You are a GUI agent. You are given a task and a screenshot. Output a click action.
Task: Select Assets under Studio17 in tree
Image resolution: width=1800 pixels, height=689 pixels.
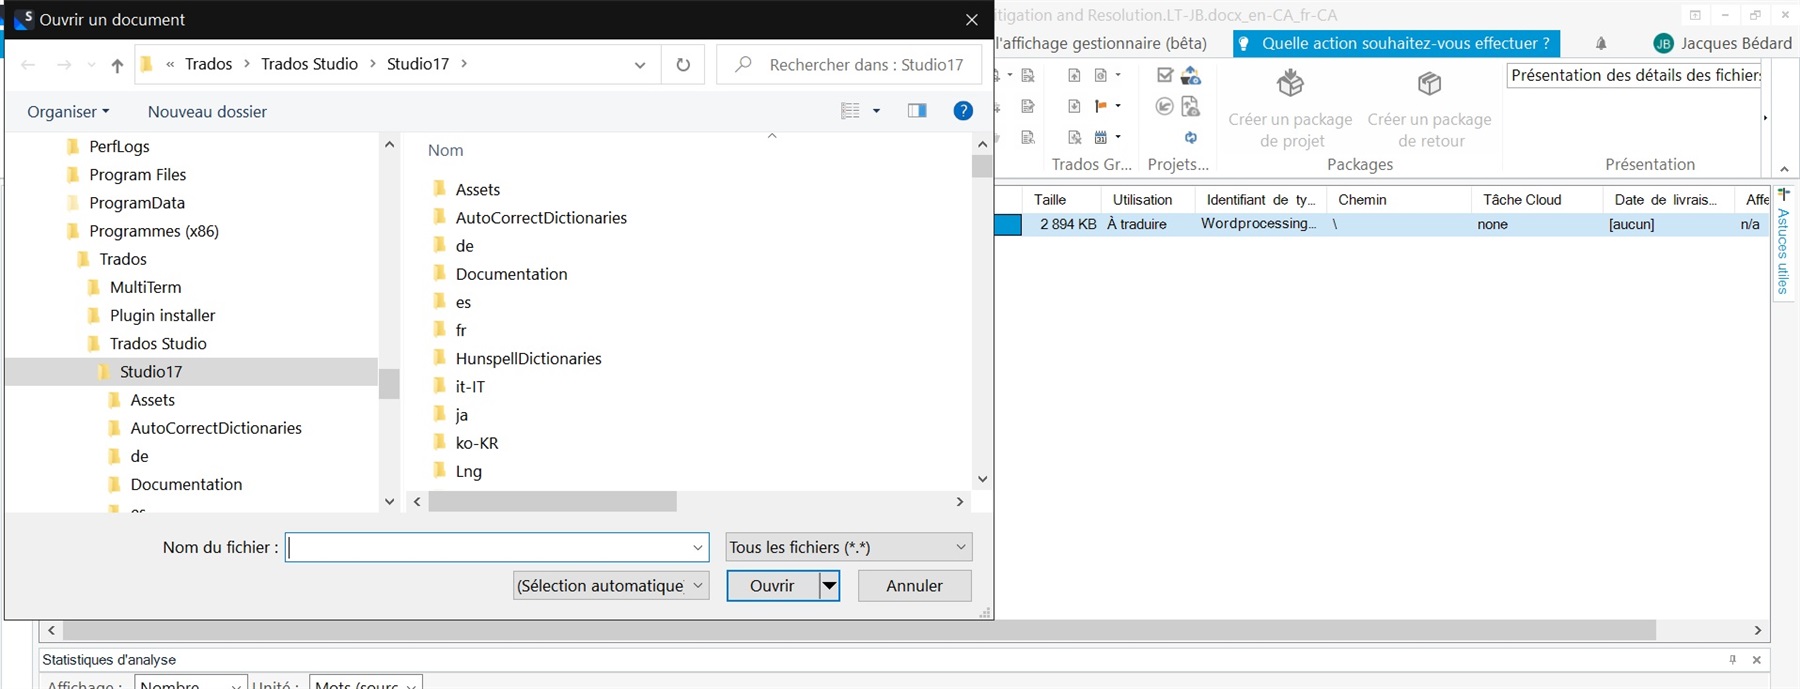(152, 400)
